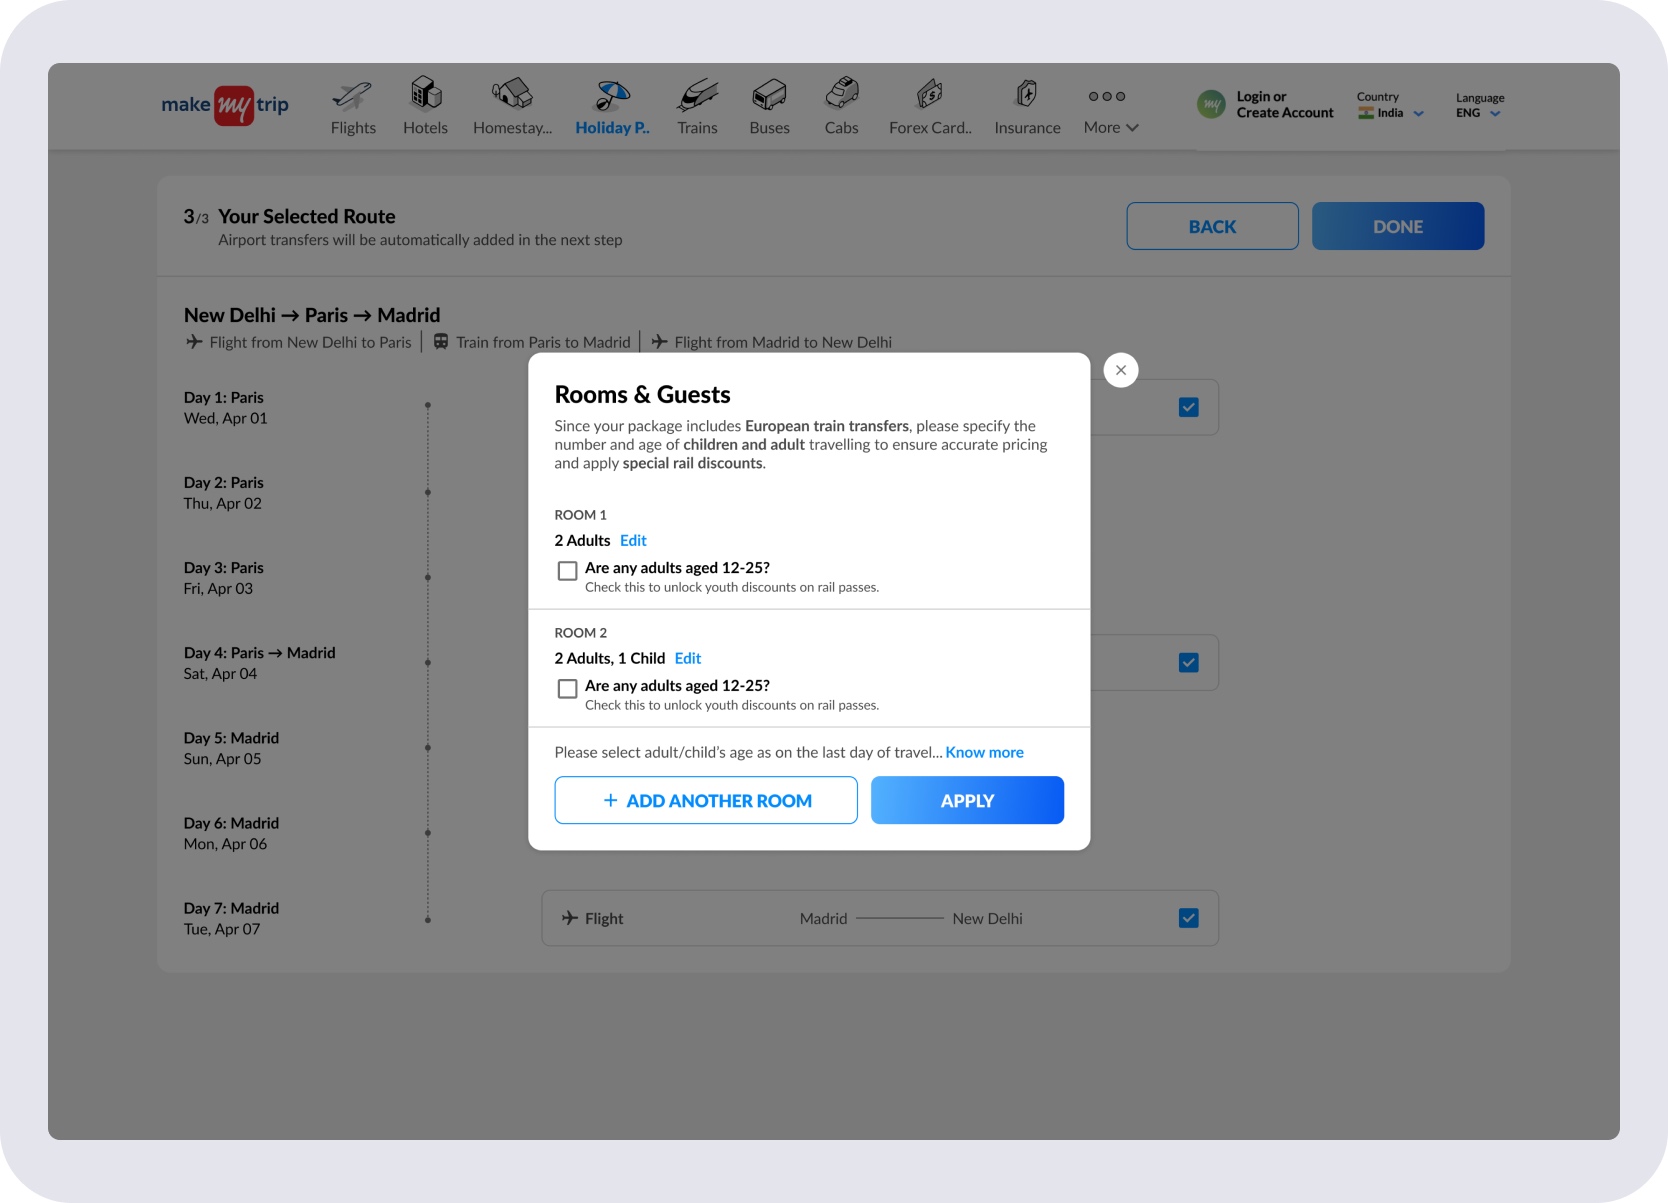The height and width of the screenshot is (1203, 1668).
Task: Select Day 4: Paris to Madrid entry
Action: (x=259, y=663)
